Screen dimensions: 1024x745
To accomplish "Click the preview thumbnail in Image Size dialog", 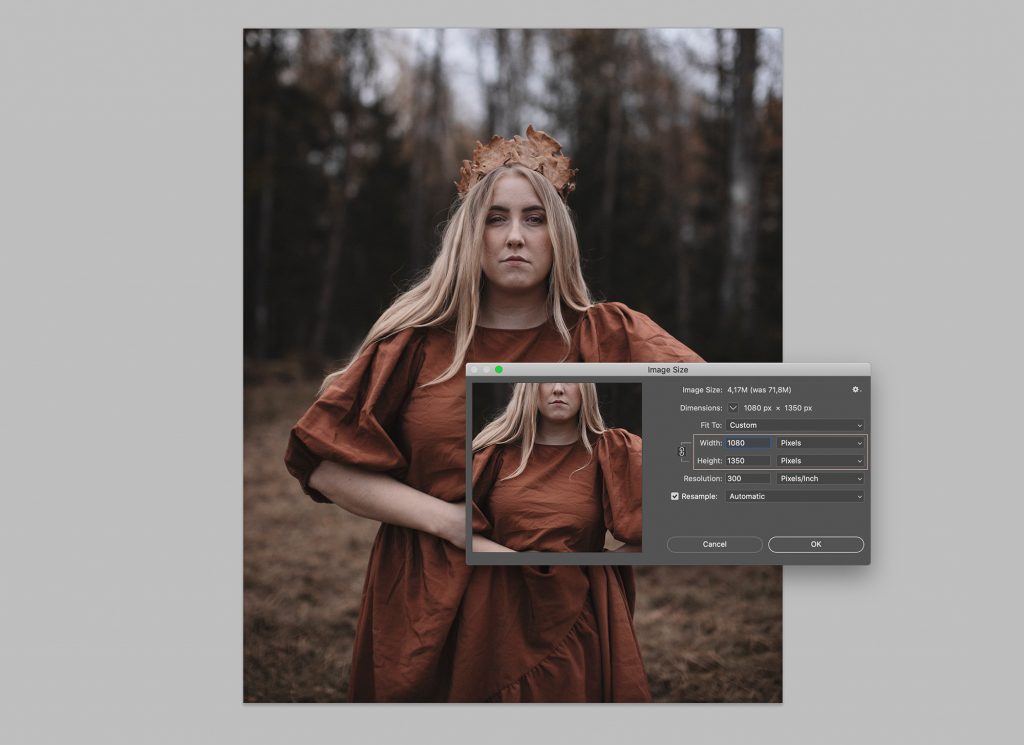I will click(557, 468).
